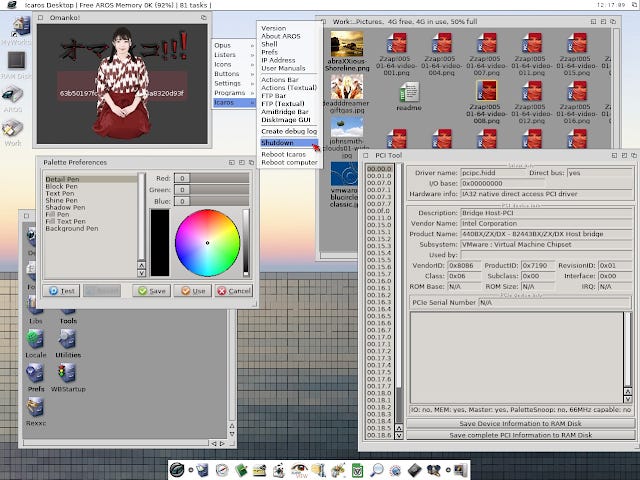The image size is (640, 480).
Task: Open the Prefs drawer icon
Action: click(x=35, y=372)
